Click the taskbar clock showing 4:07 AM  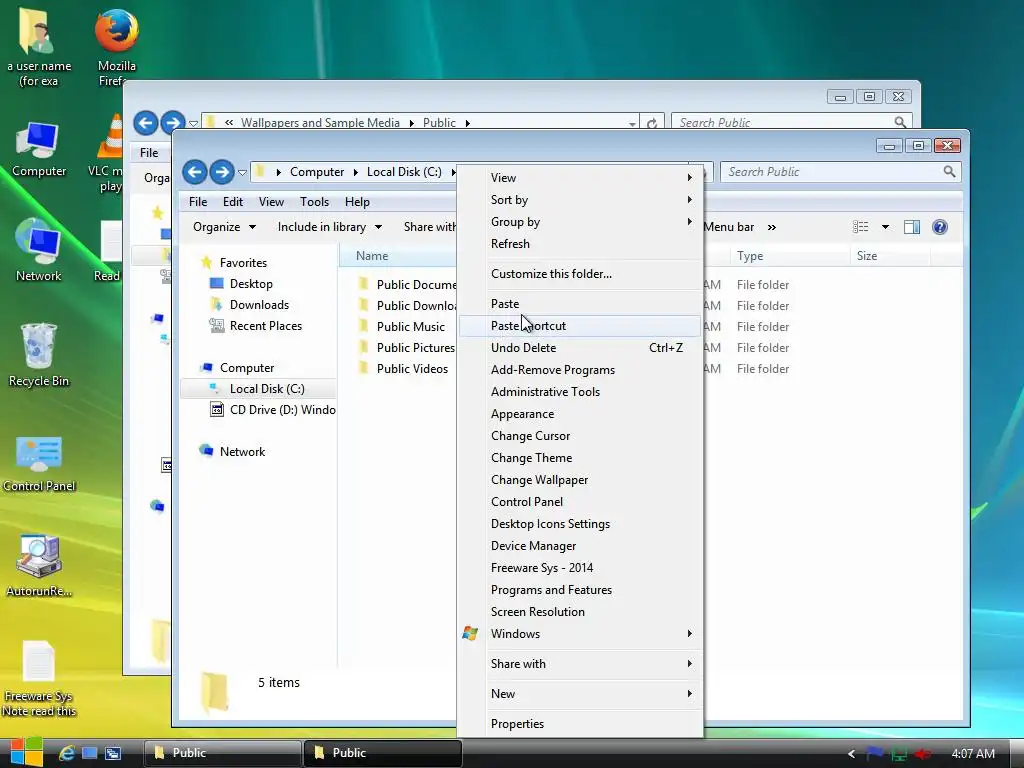coord(973,753)
